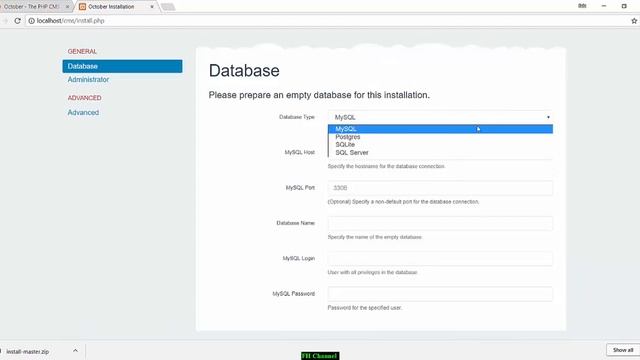Bookmark this page with the star icon
This screenshot has height=360, width=640.
point(634,20)
